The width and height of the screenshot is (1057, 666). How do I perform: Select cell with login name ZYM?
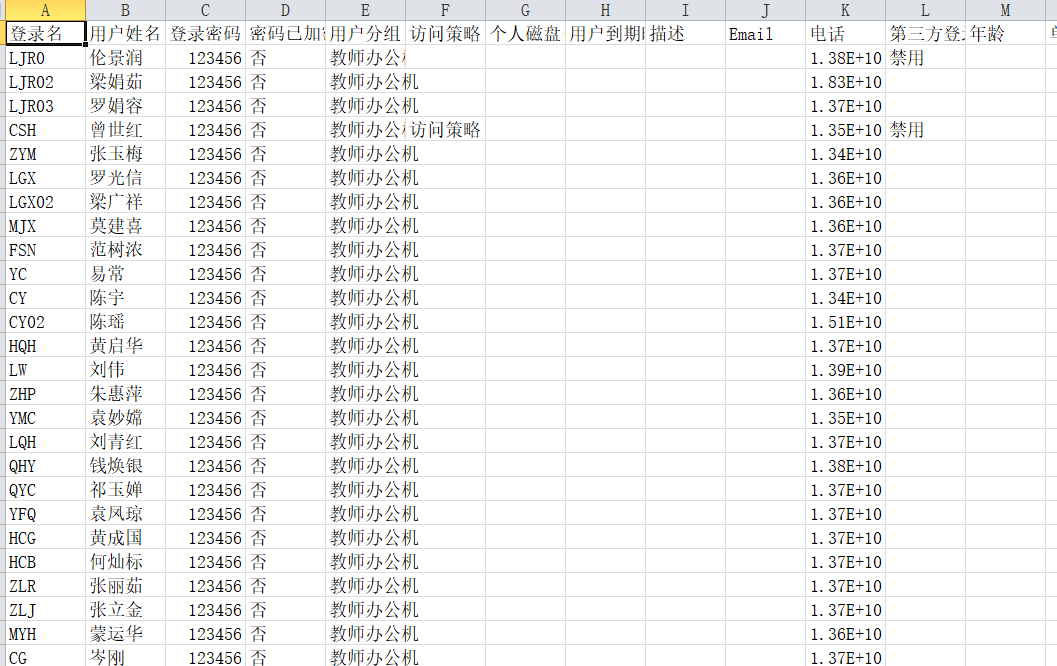tap(45, 154)
